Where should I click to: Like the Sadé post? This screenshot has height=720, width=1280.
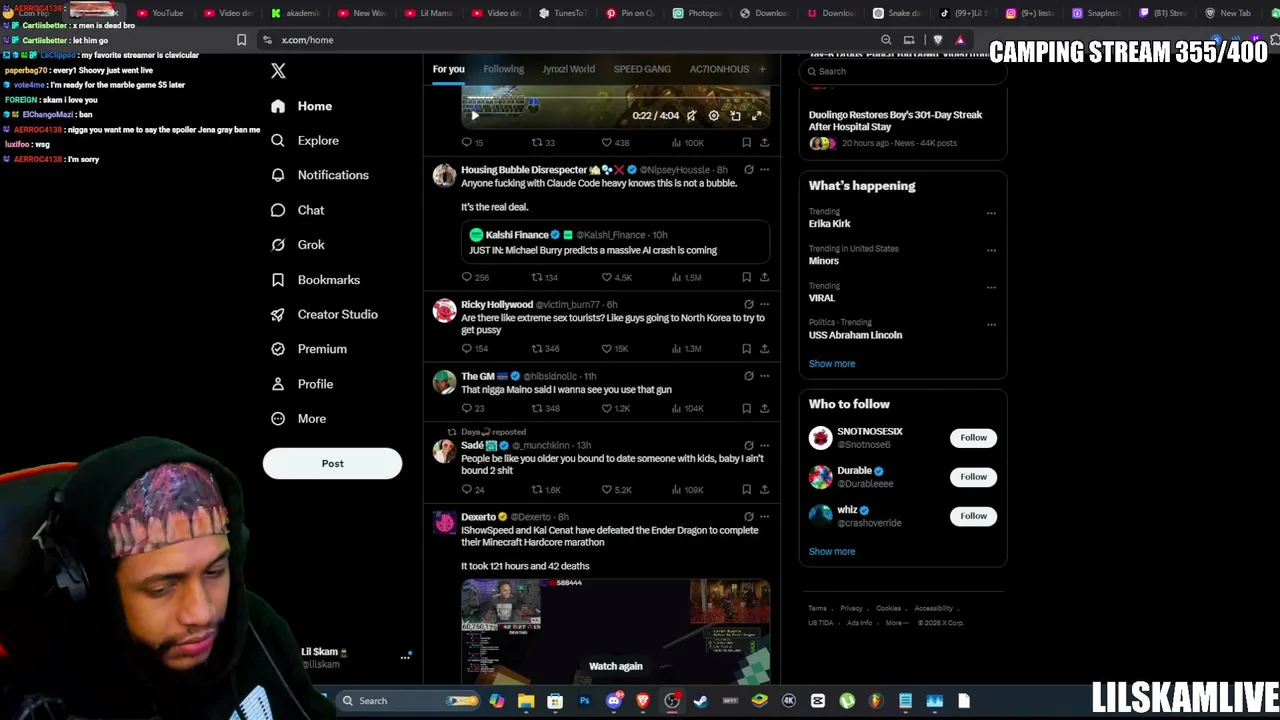pos(616,489)
